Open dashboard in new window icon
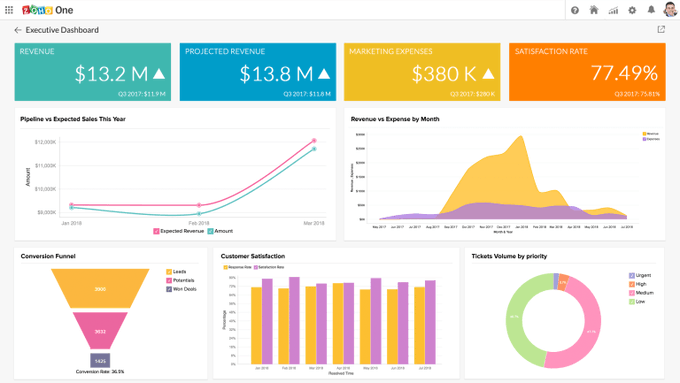Screen dimensions: 680x383 [661, 29]
